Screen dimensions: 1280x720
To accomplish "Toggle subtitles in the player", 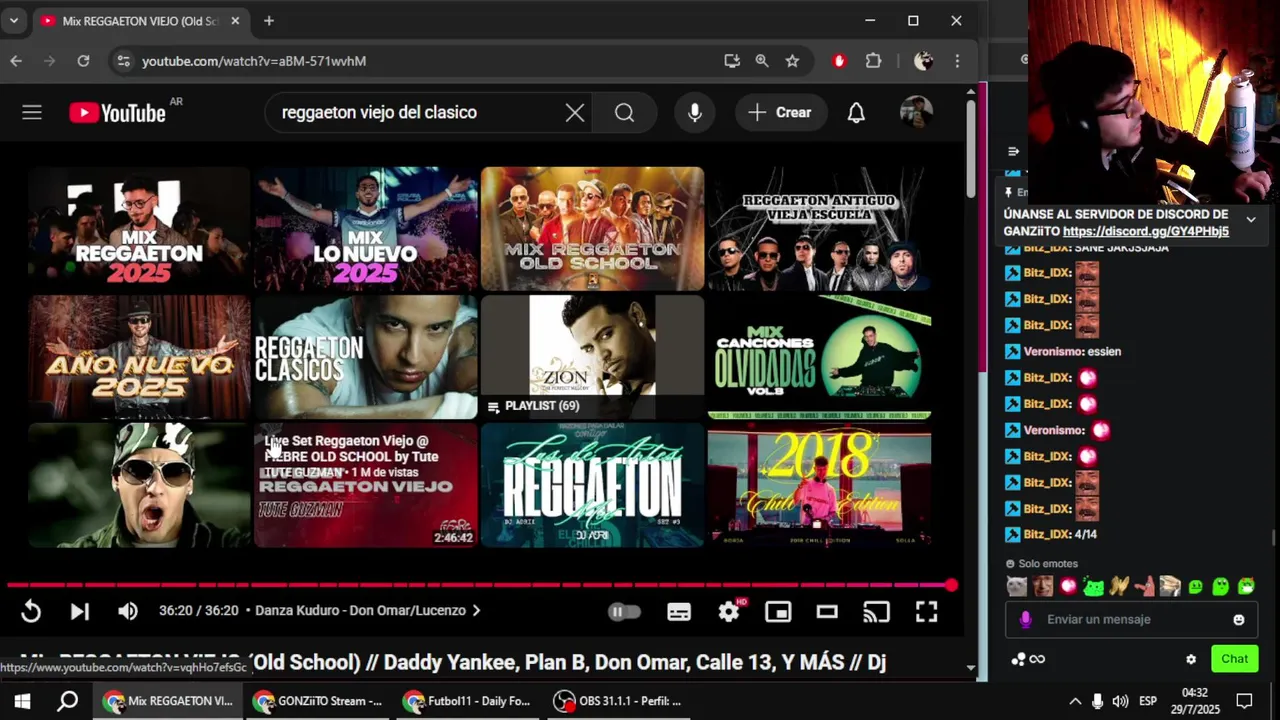I will (679, 612).
